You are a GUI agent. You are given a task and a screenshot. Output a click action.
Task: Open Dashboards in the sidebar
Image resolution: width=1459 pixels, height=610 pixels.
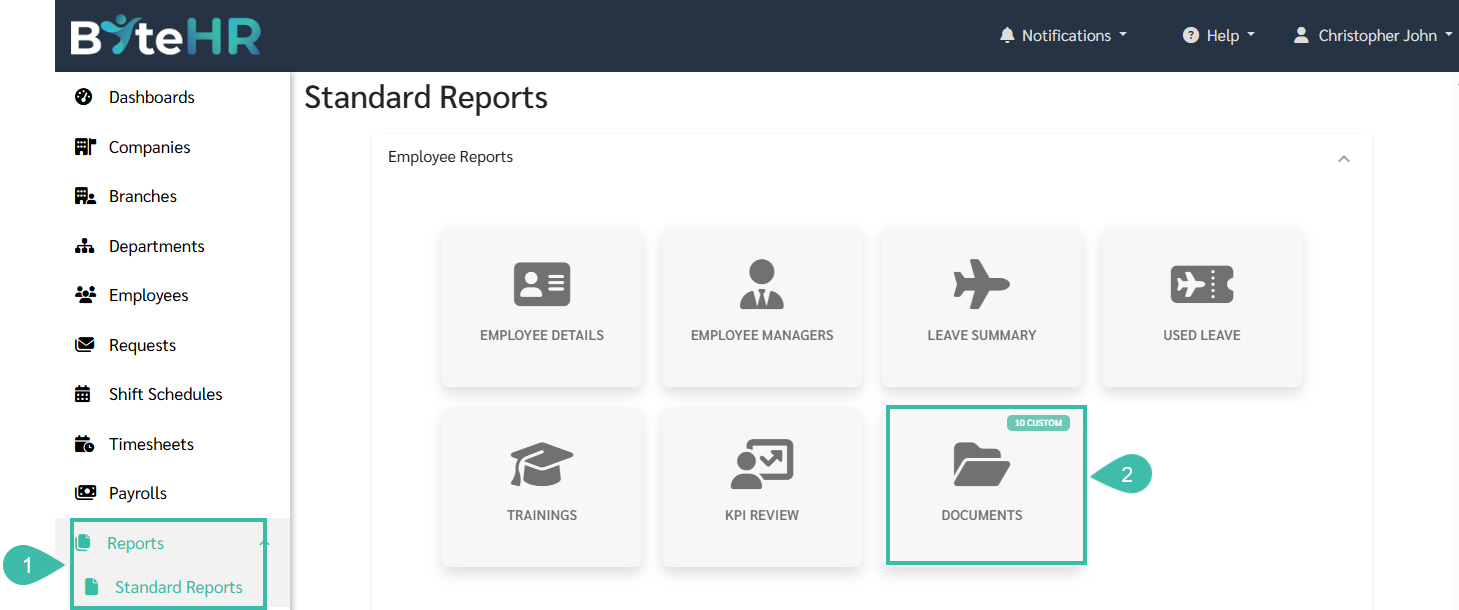(152, 97)
